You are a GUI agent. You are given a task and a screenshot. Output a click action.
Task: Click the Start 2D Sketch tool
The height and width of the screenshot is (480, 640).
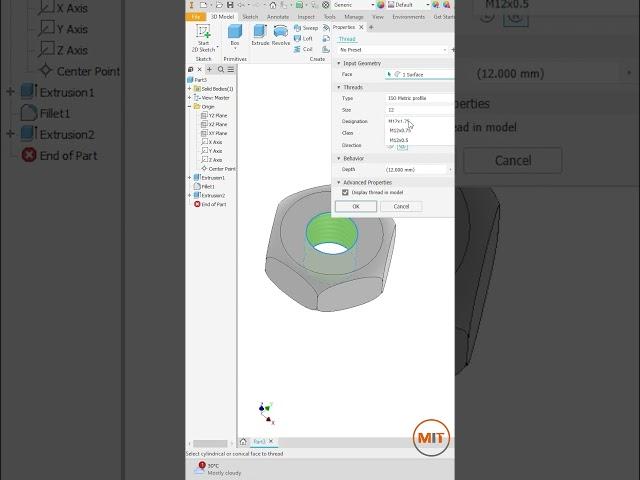coord(203,38)
